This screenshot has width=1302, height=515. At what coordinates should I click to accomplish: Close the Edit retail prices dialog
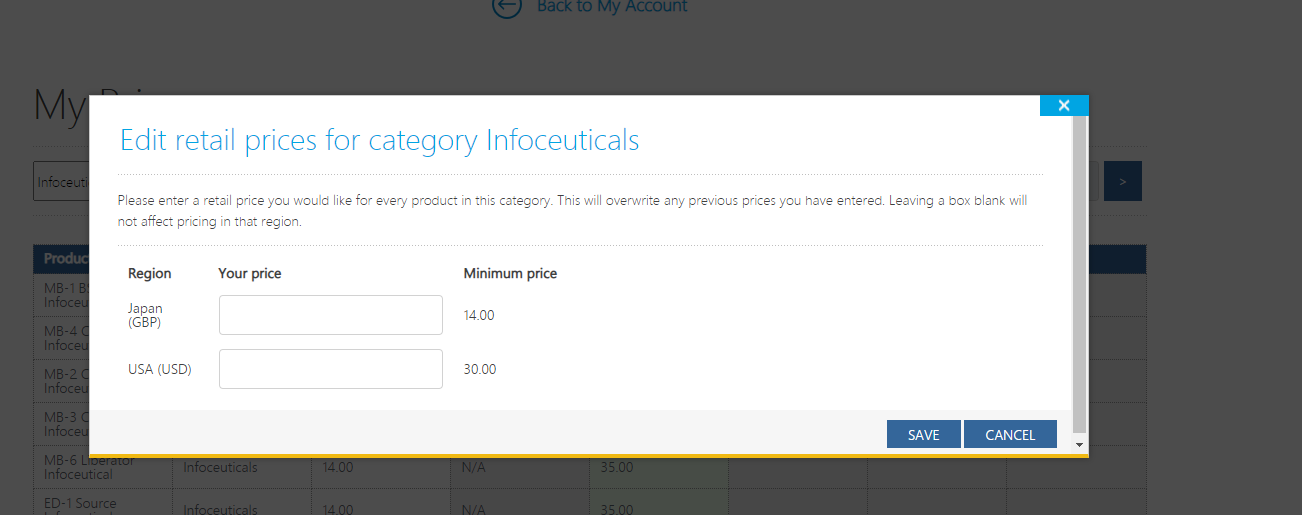point(1064,105)
